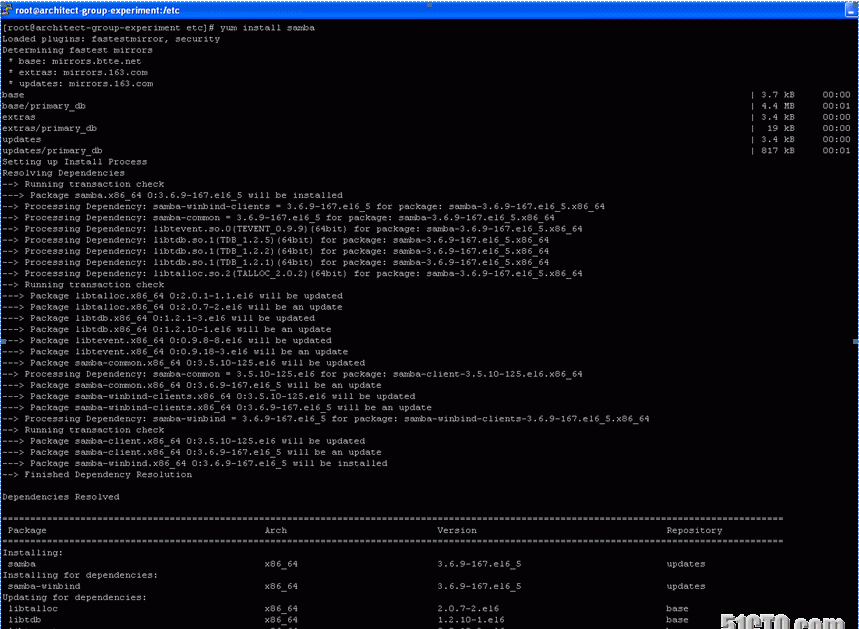Select 'Resolving Dependencies' line
The height and width of the screenshot is (629, 859).
click(64, 173)
